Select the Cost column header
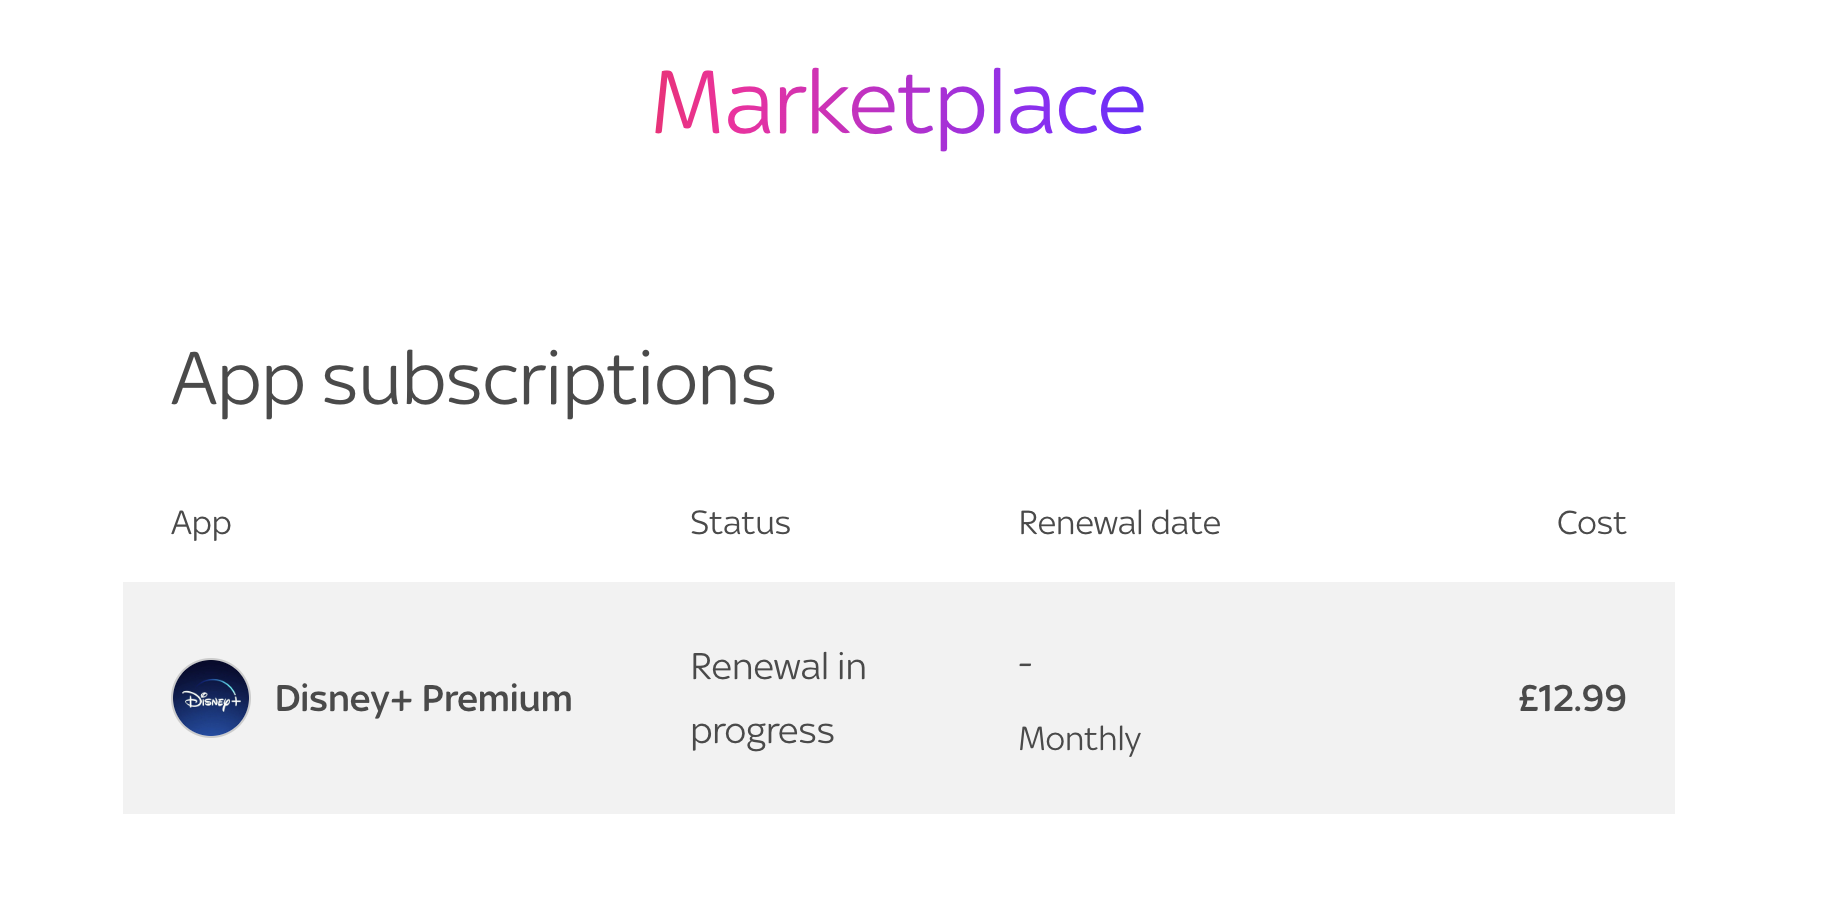Image resolution: width=1824 pixels, height=922 pixels. [x=1591, y=523]
